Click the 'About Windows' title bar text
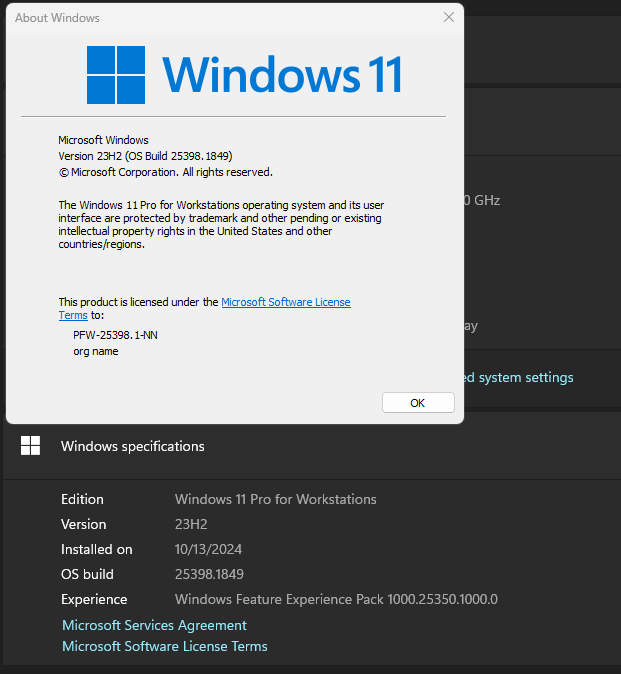Viewport: 621px width, 674px height. 57,18
